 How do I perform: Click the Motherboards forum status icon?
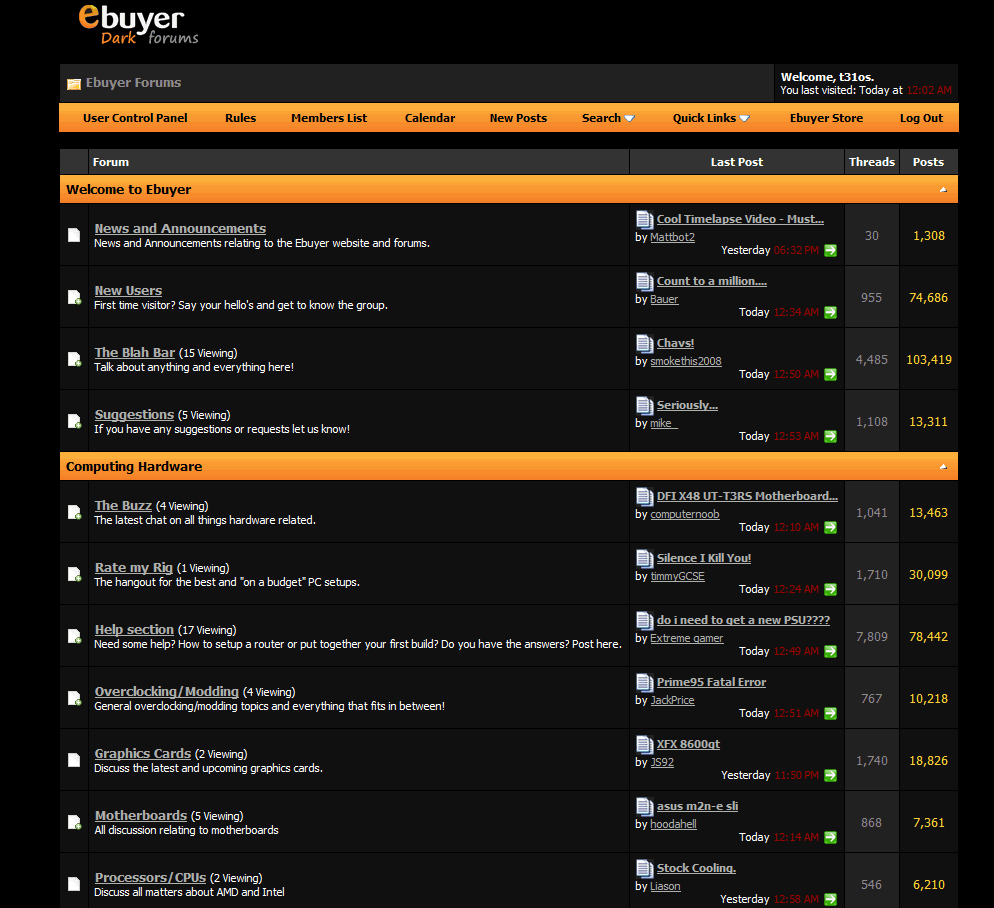[74, 822]
